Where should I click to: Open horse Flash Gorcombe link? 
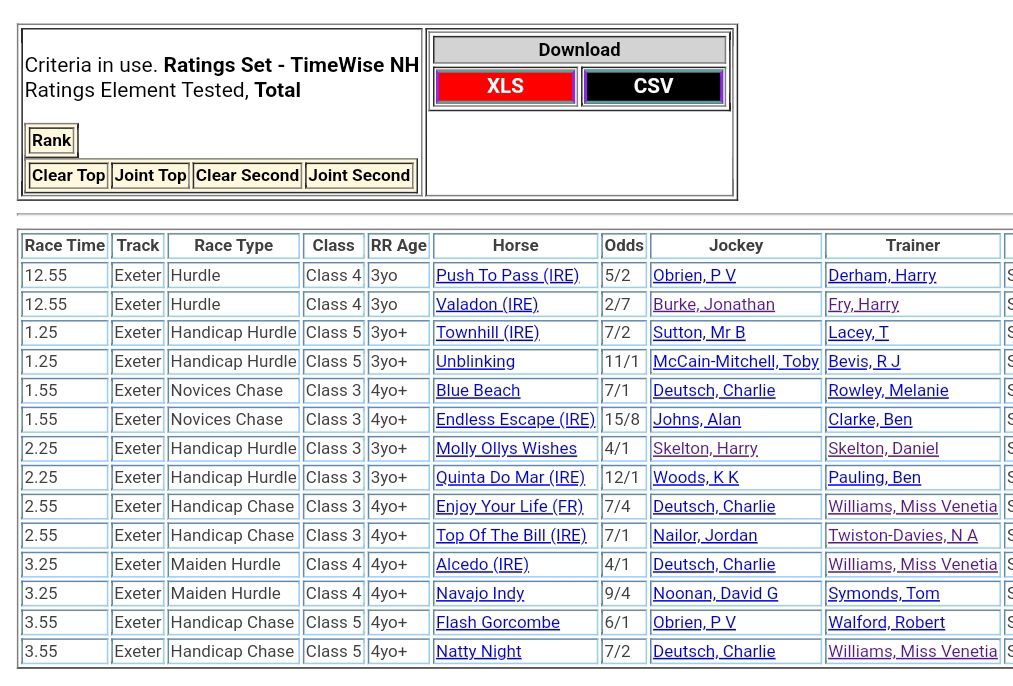(497, 623)
